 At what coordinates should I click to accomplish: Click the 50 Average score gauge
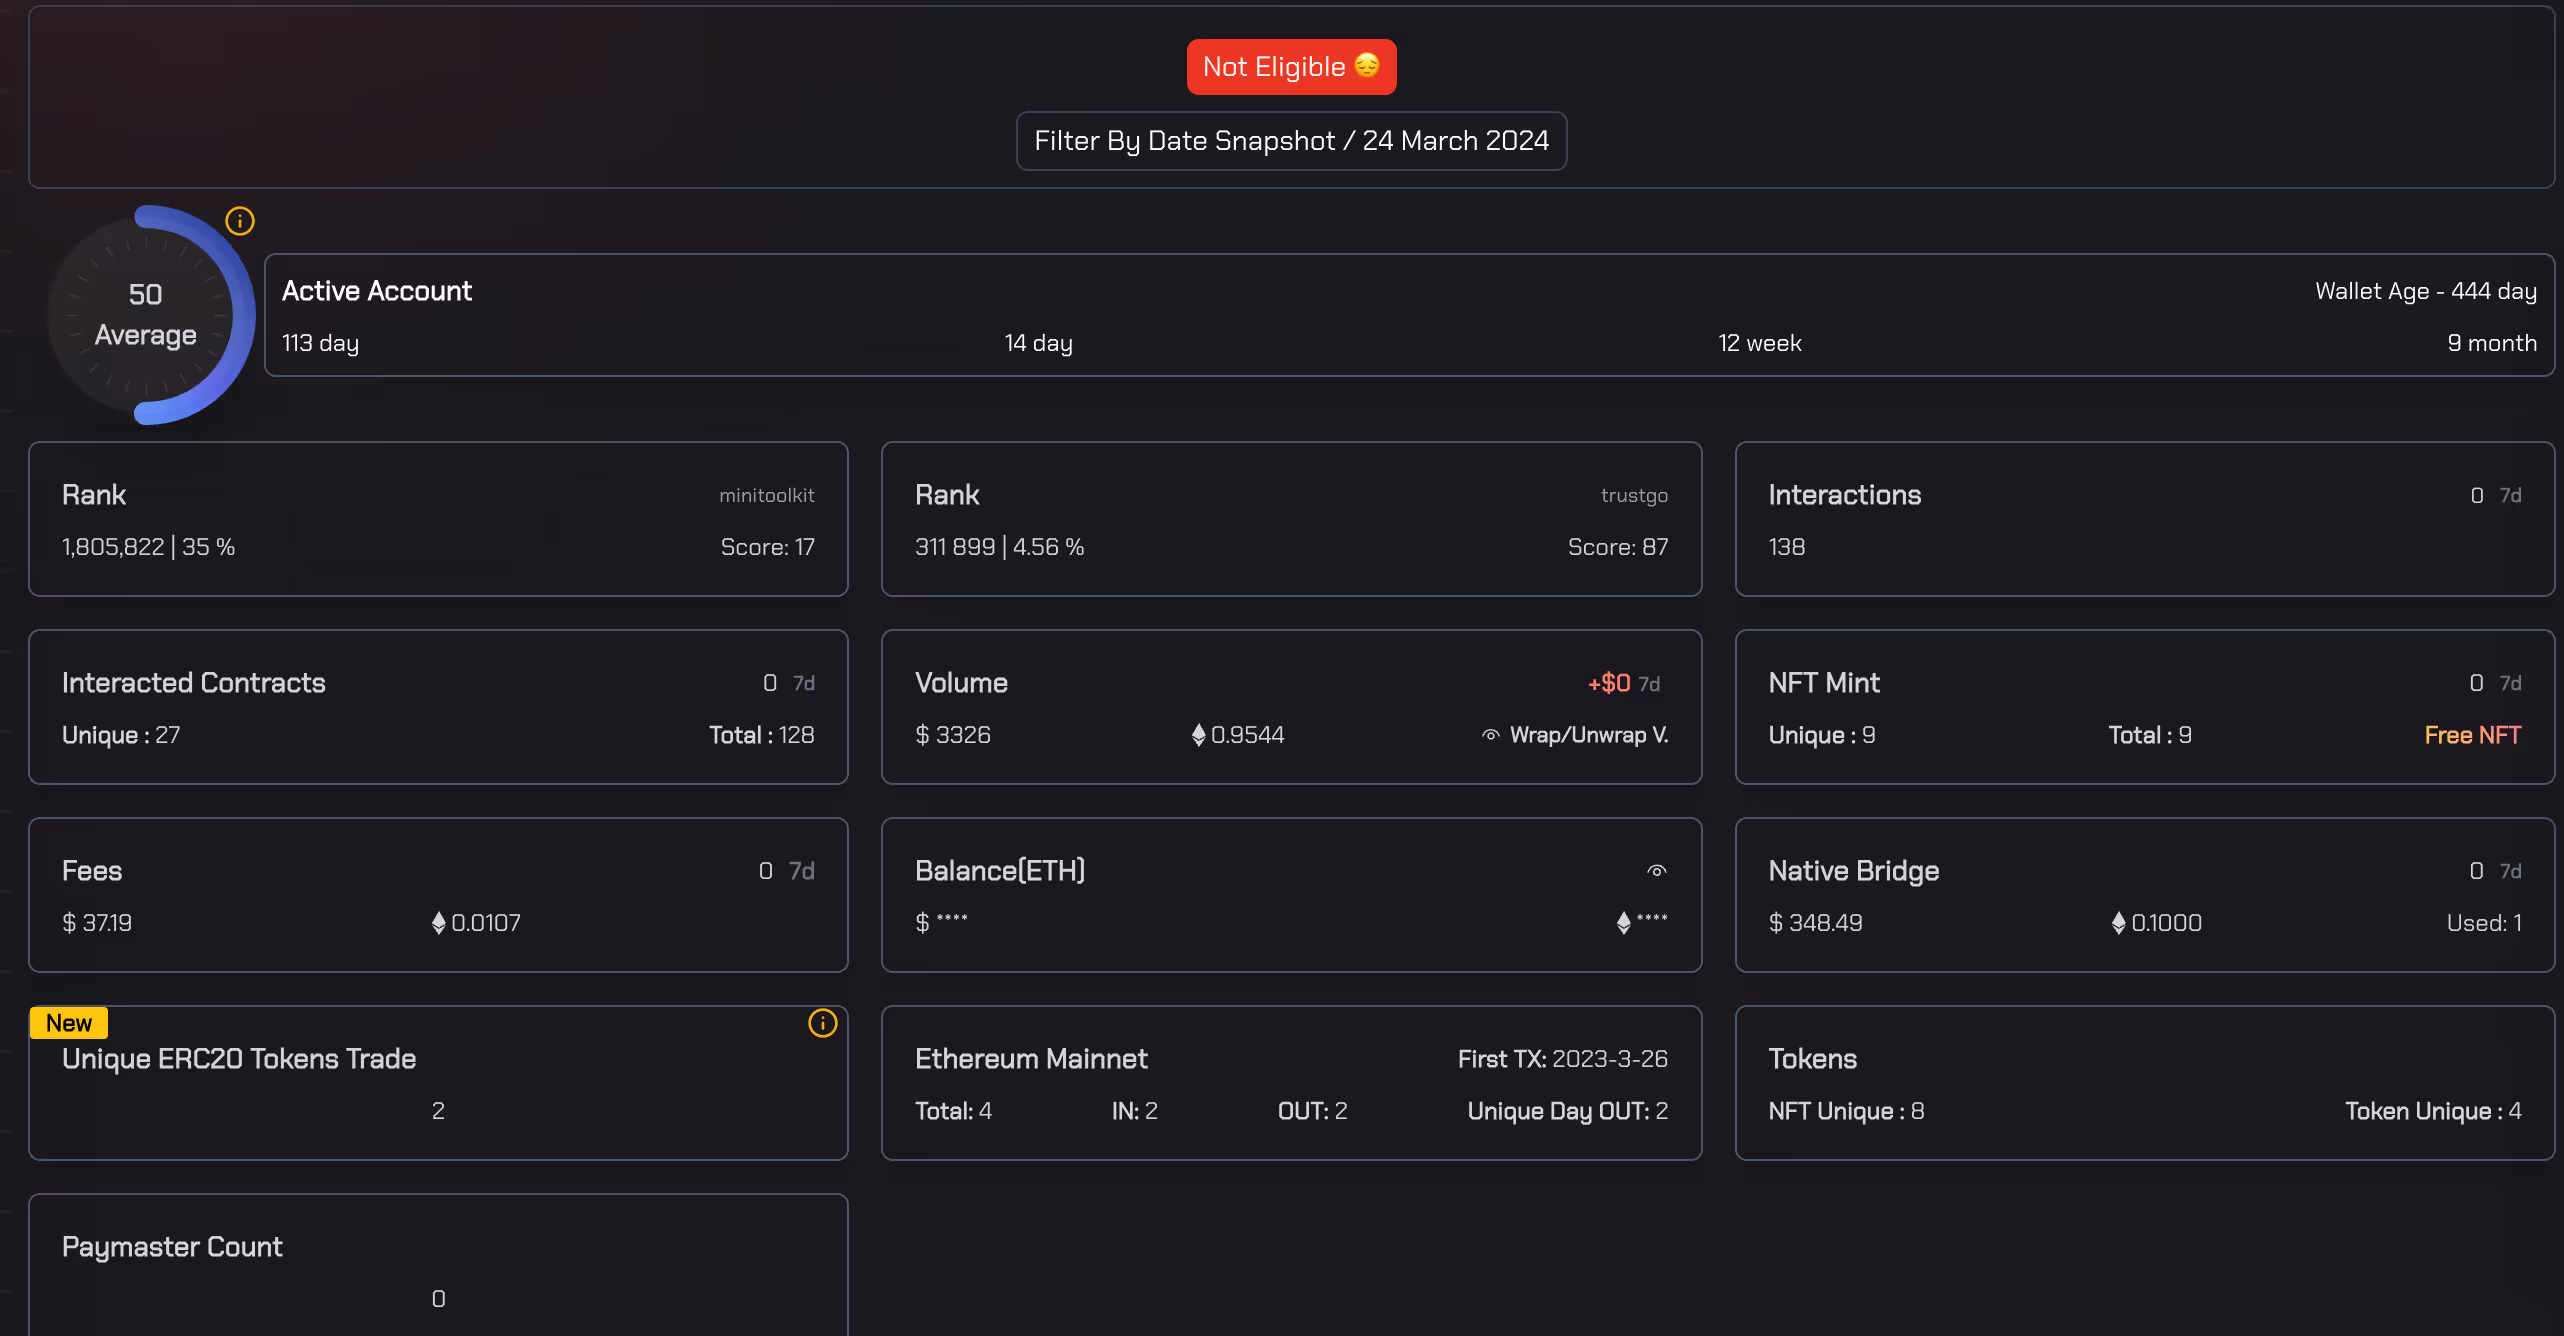[x=146, y=315]
